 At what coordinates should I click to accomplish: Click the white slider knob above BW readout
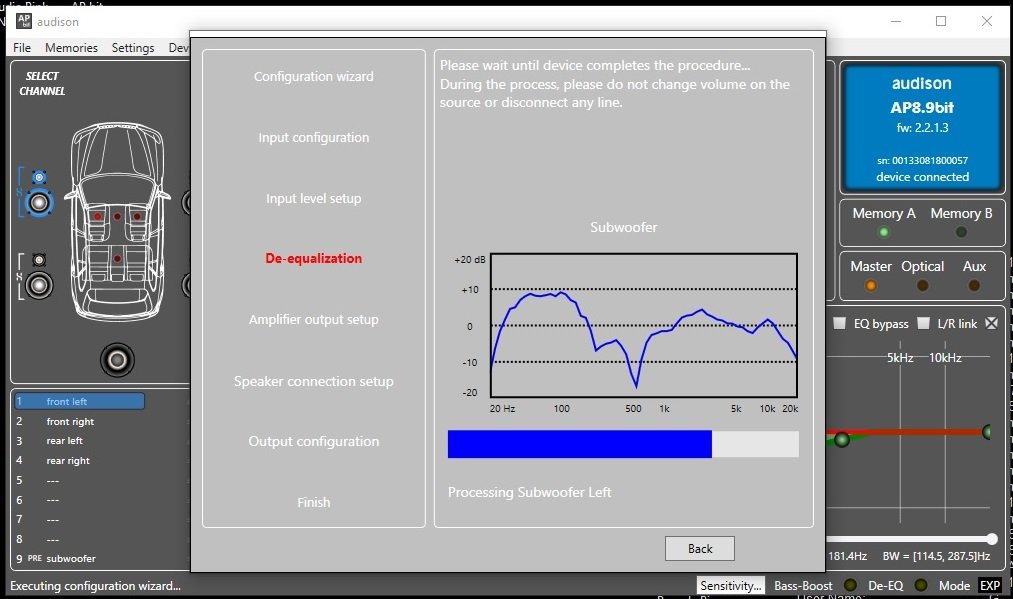click(992, 538)
